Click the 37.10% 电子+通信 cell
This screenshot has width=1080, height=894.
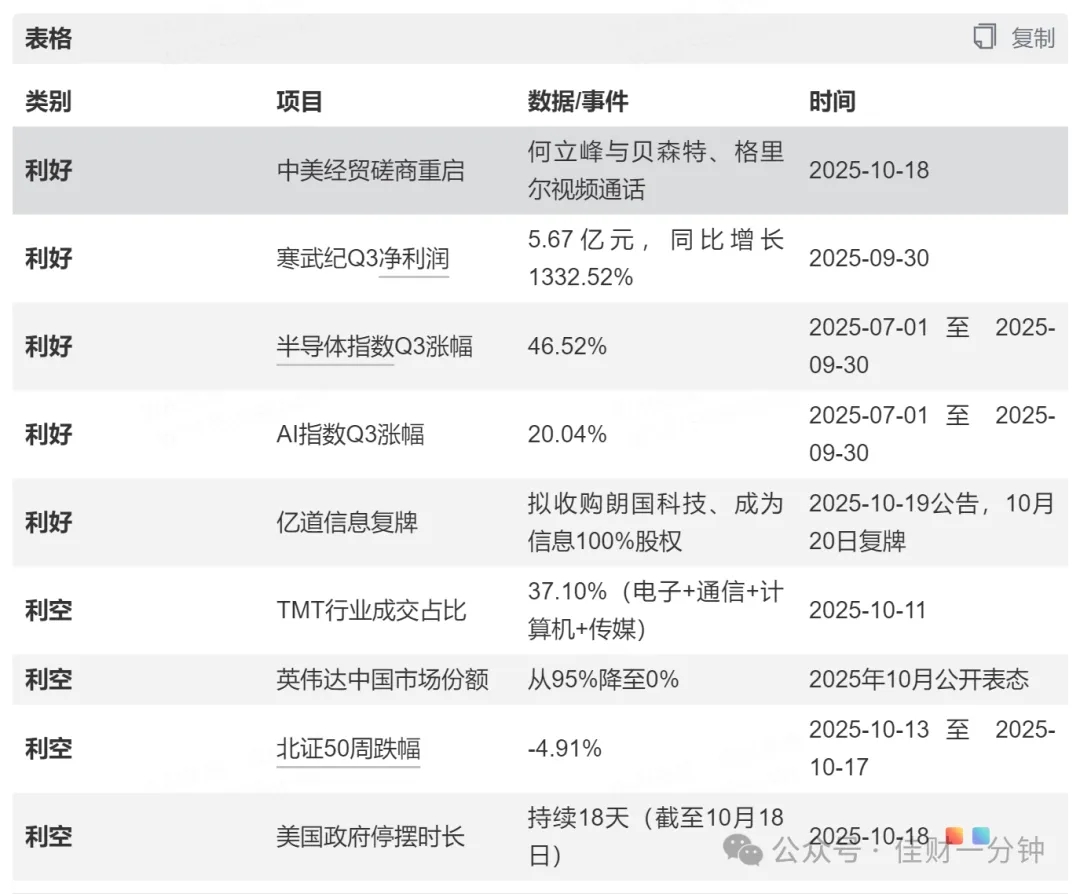pos(656,610)
